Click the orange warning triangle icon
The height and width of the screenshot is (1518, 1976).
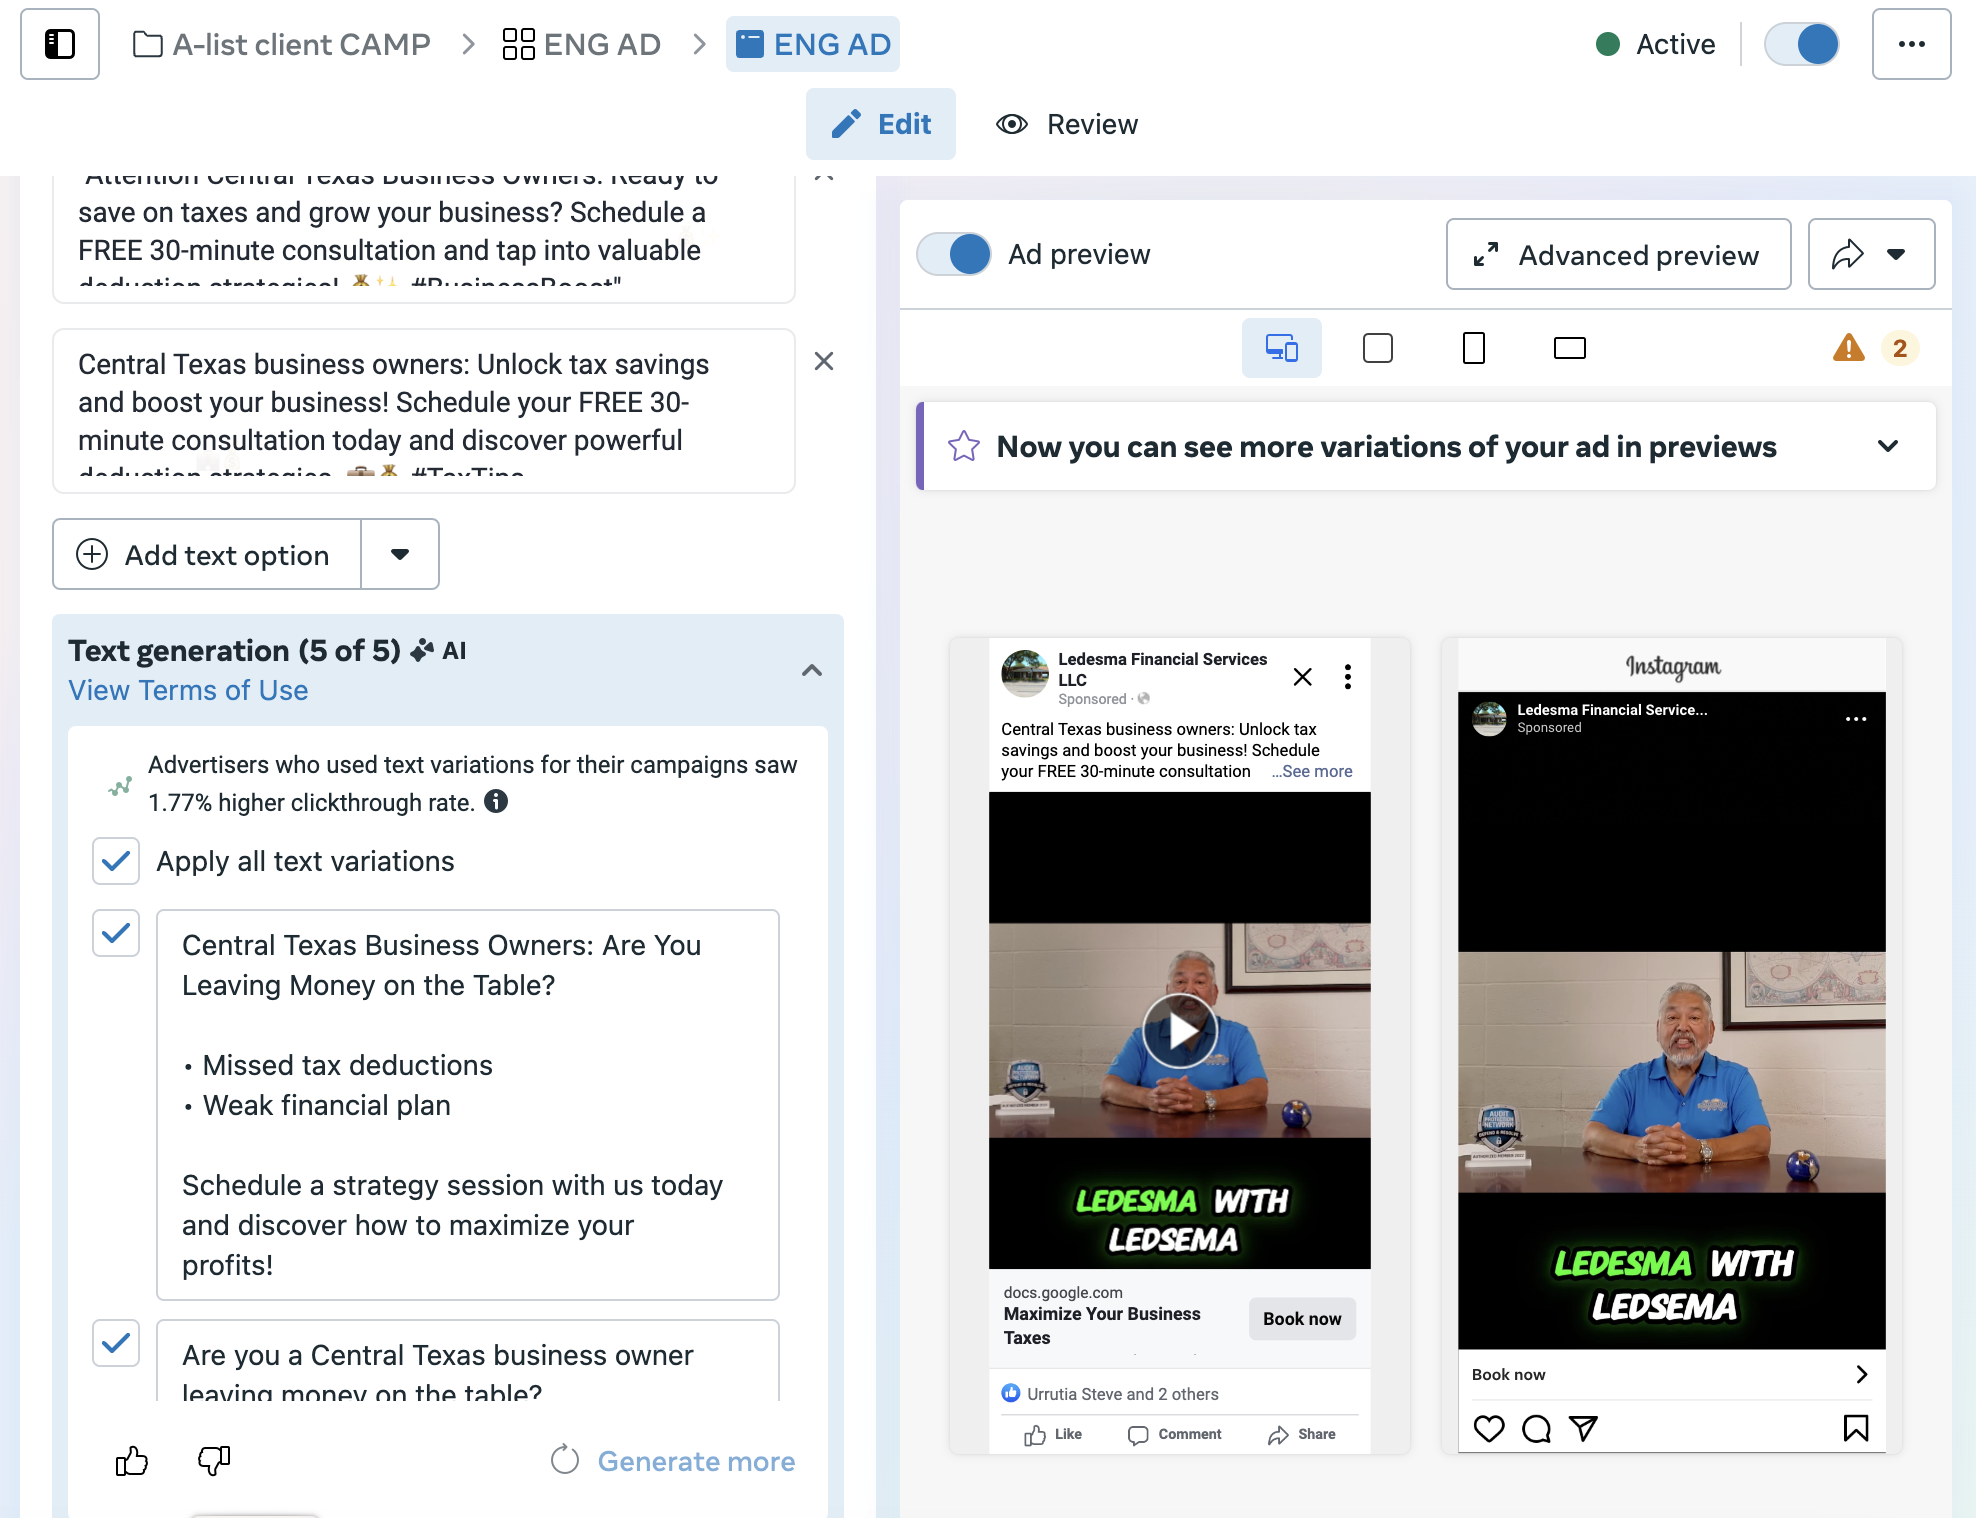pyautogui.click(x=1848, y=348)
